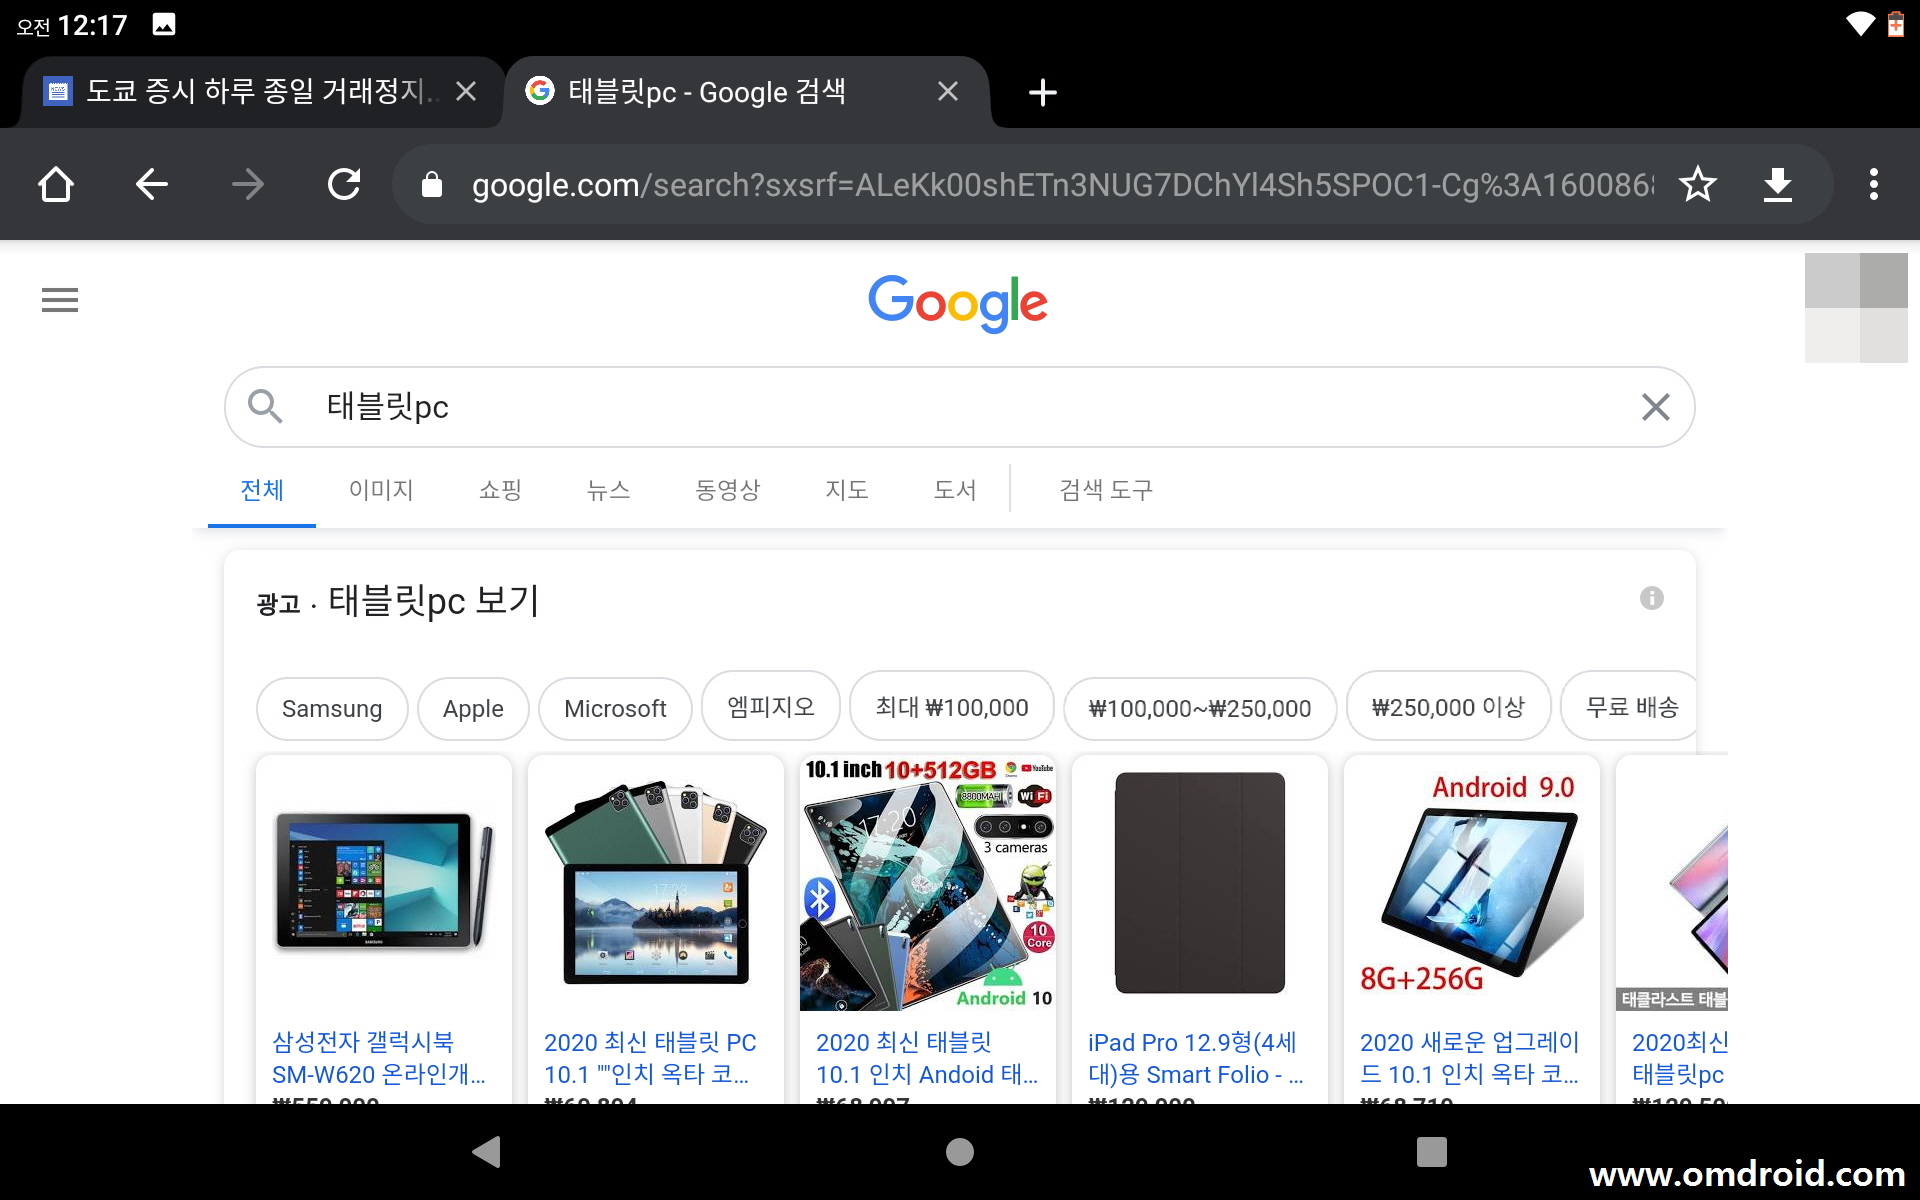The height and width of the screenshot is (1200, 1920).
Task: Open 2020 최신 태블릿 PC 10.1 link
Action: coord(650,1058)
